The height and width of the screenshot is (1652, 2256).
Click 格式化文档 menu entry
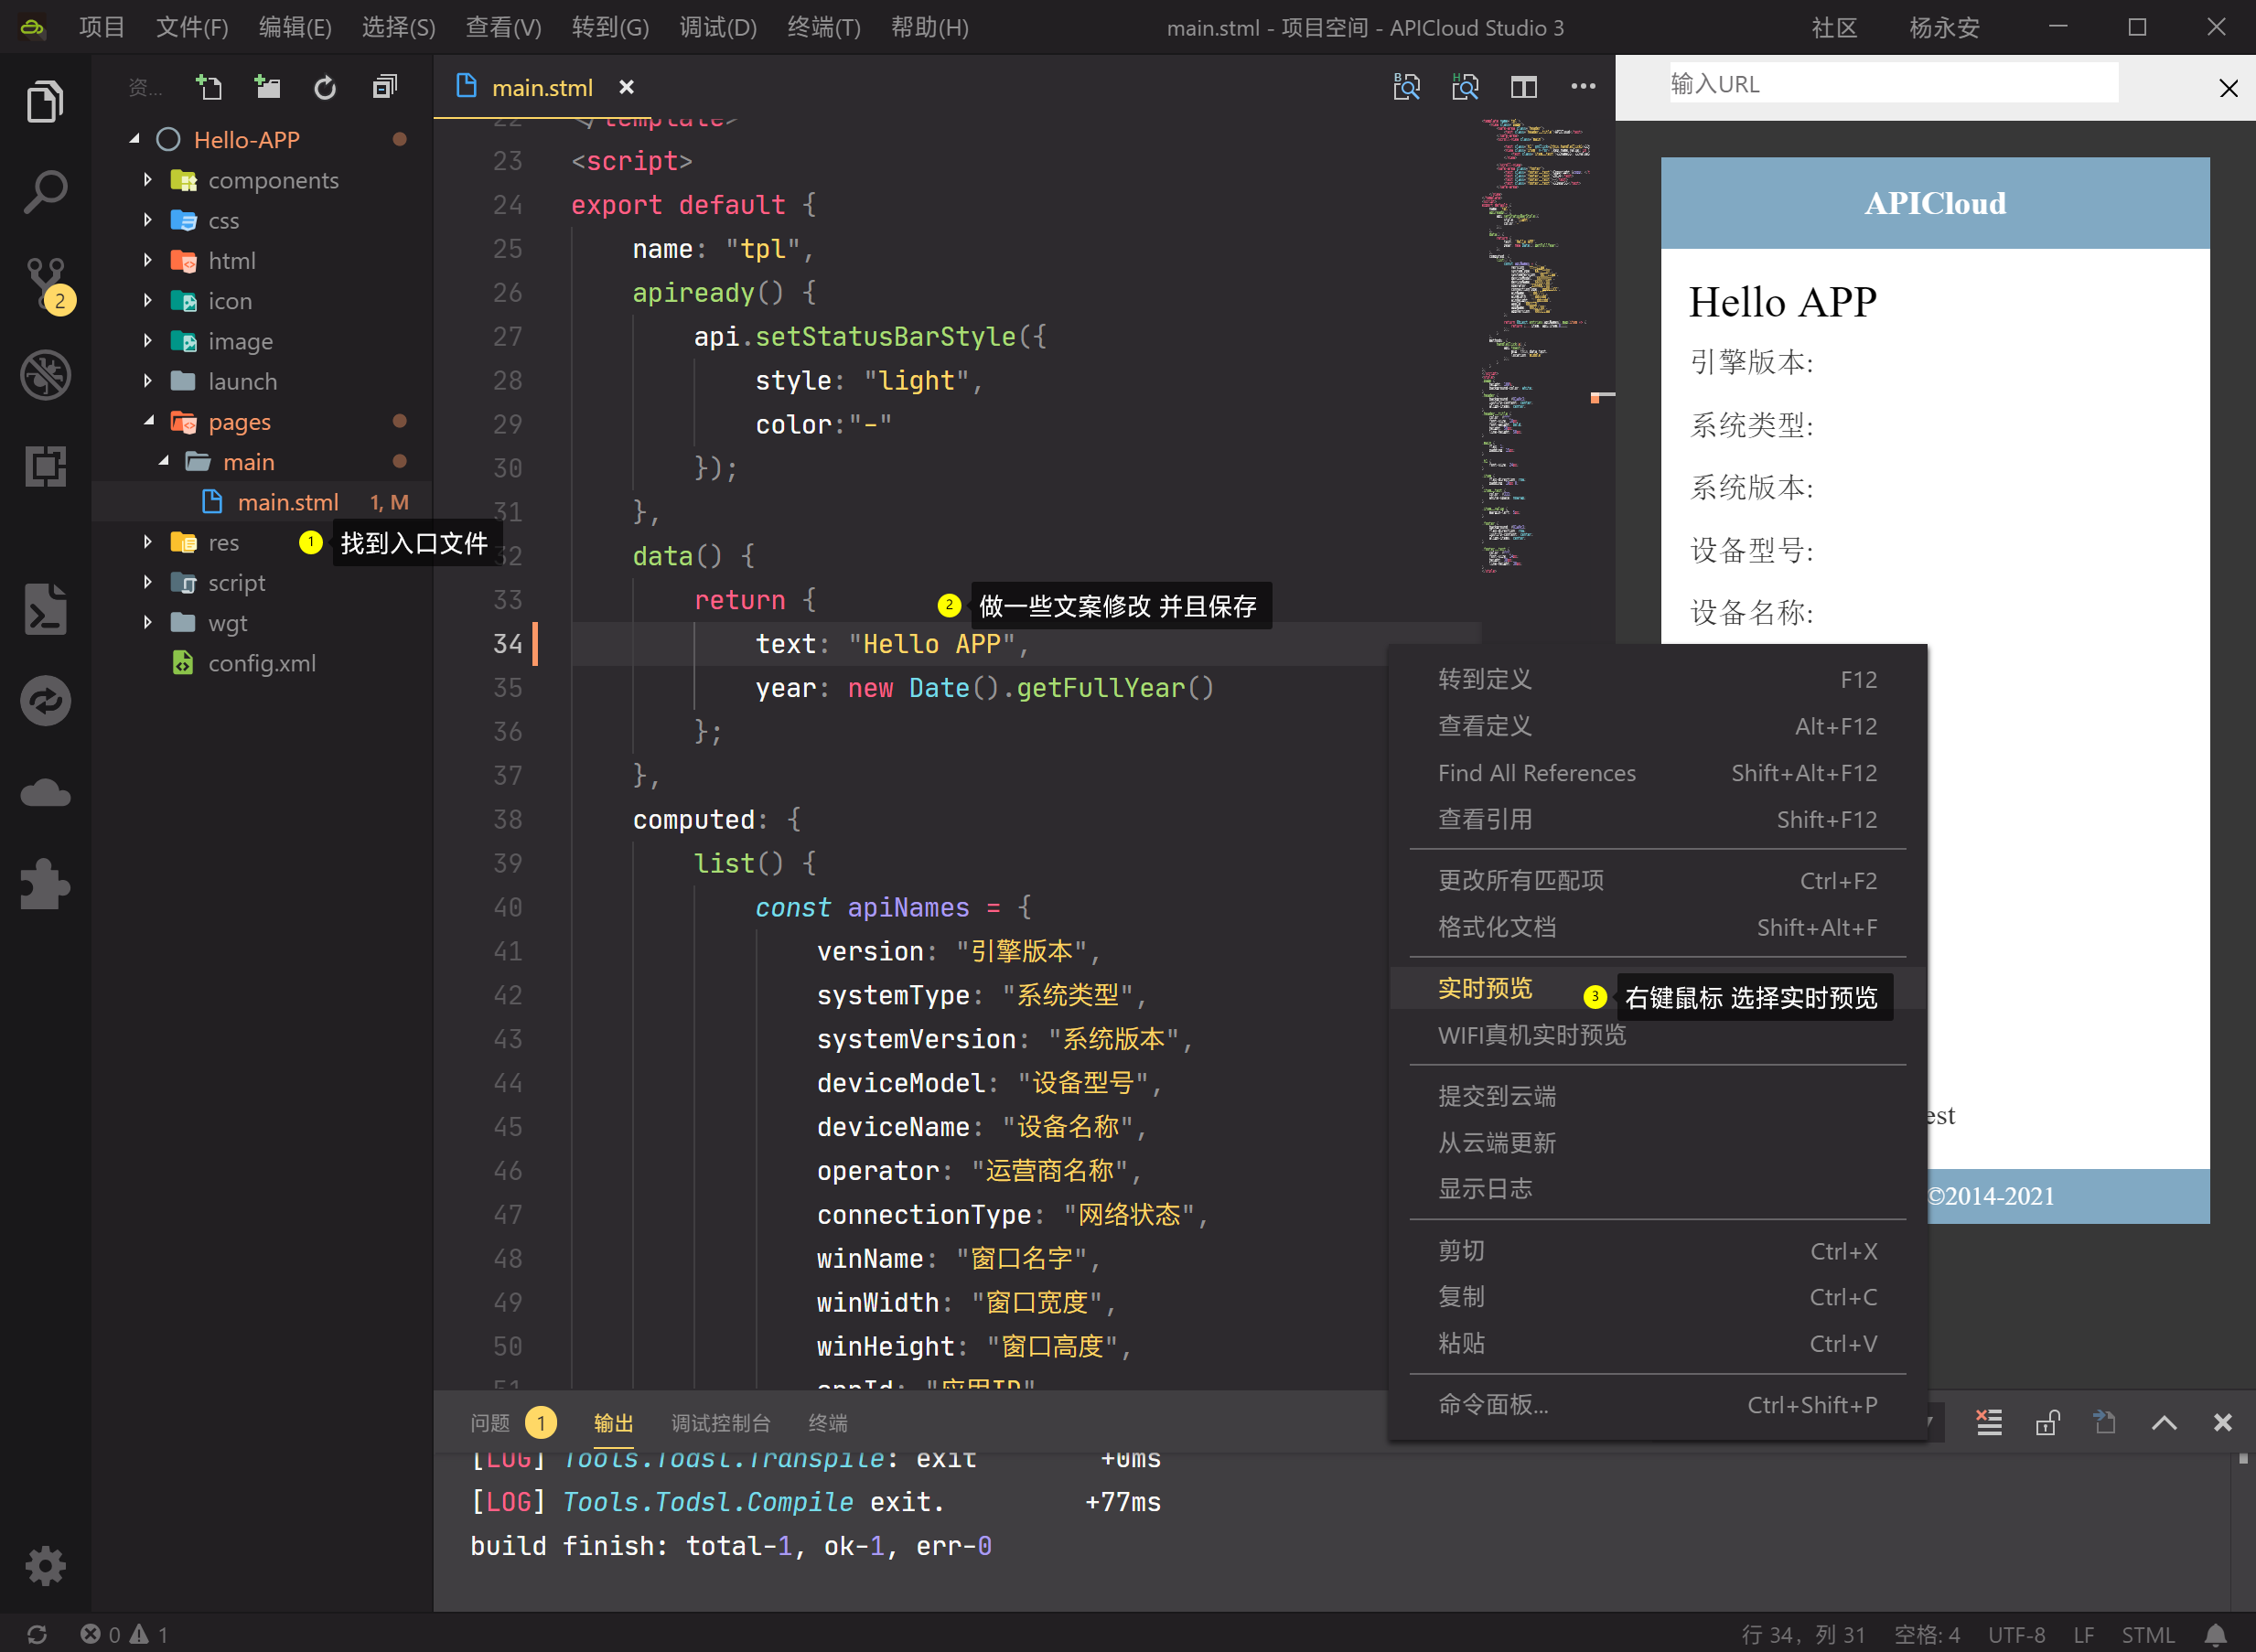tap(1497, 927)
